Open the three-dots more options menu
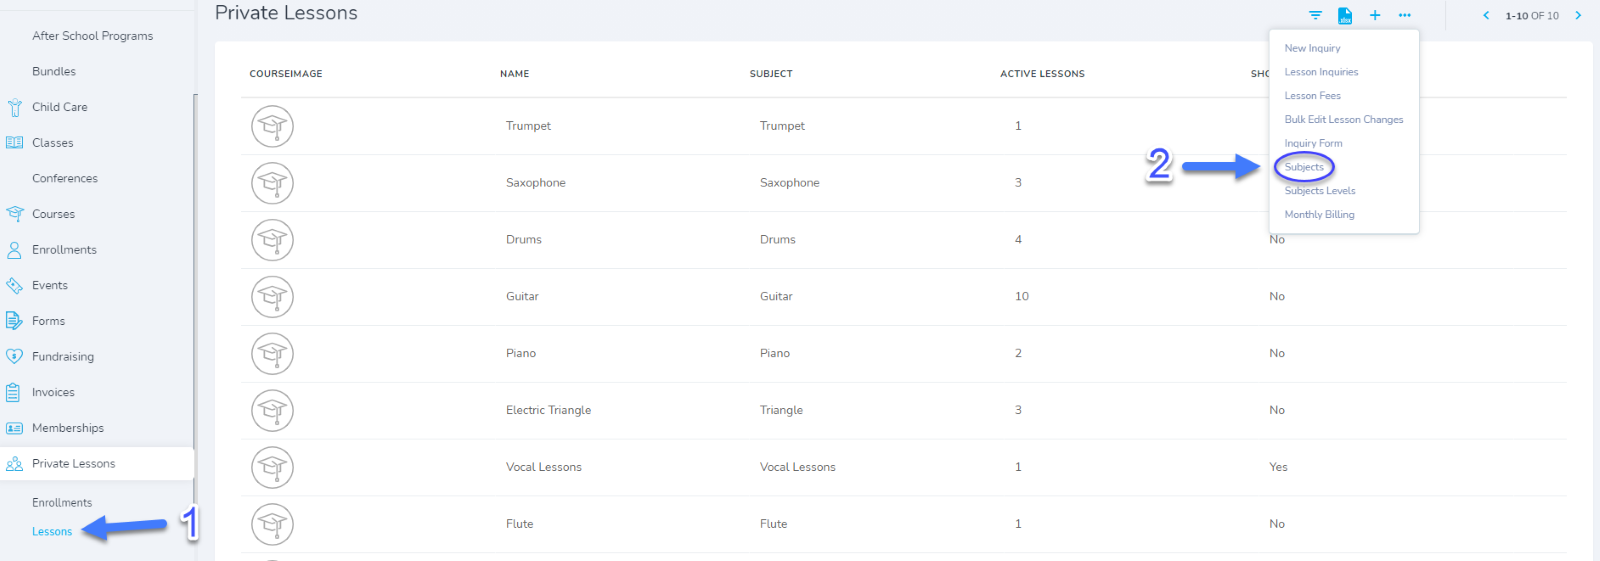The width and height of the screenshot is (1600, 561). (x=1405, y=15)
